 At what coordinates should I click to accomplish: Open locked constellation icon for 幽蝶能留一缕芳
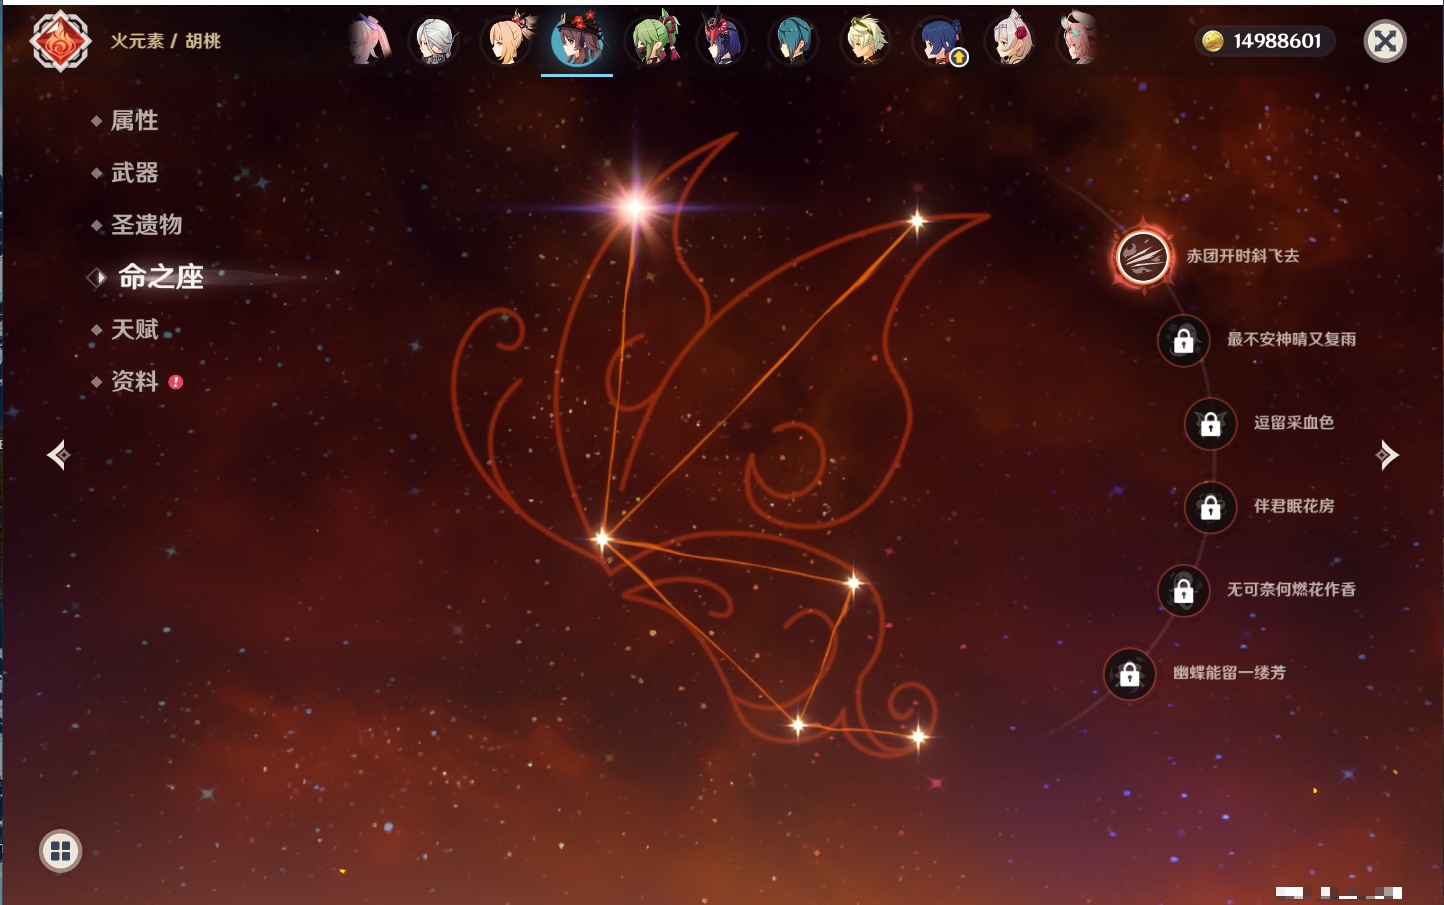[x=1129, y=674]
